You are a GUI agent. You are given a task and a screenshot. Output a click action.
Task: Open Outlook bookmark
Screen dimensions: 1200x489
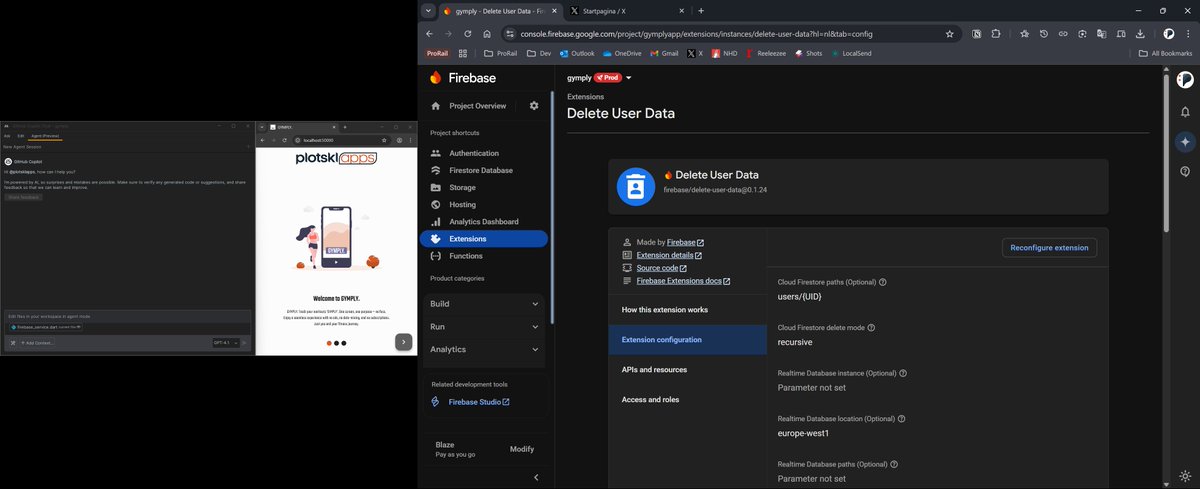tap(577, 53)
